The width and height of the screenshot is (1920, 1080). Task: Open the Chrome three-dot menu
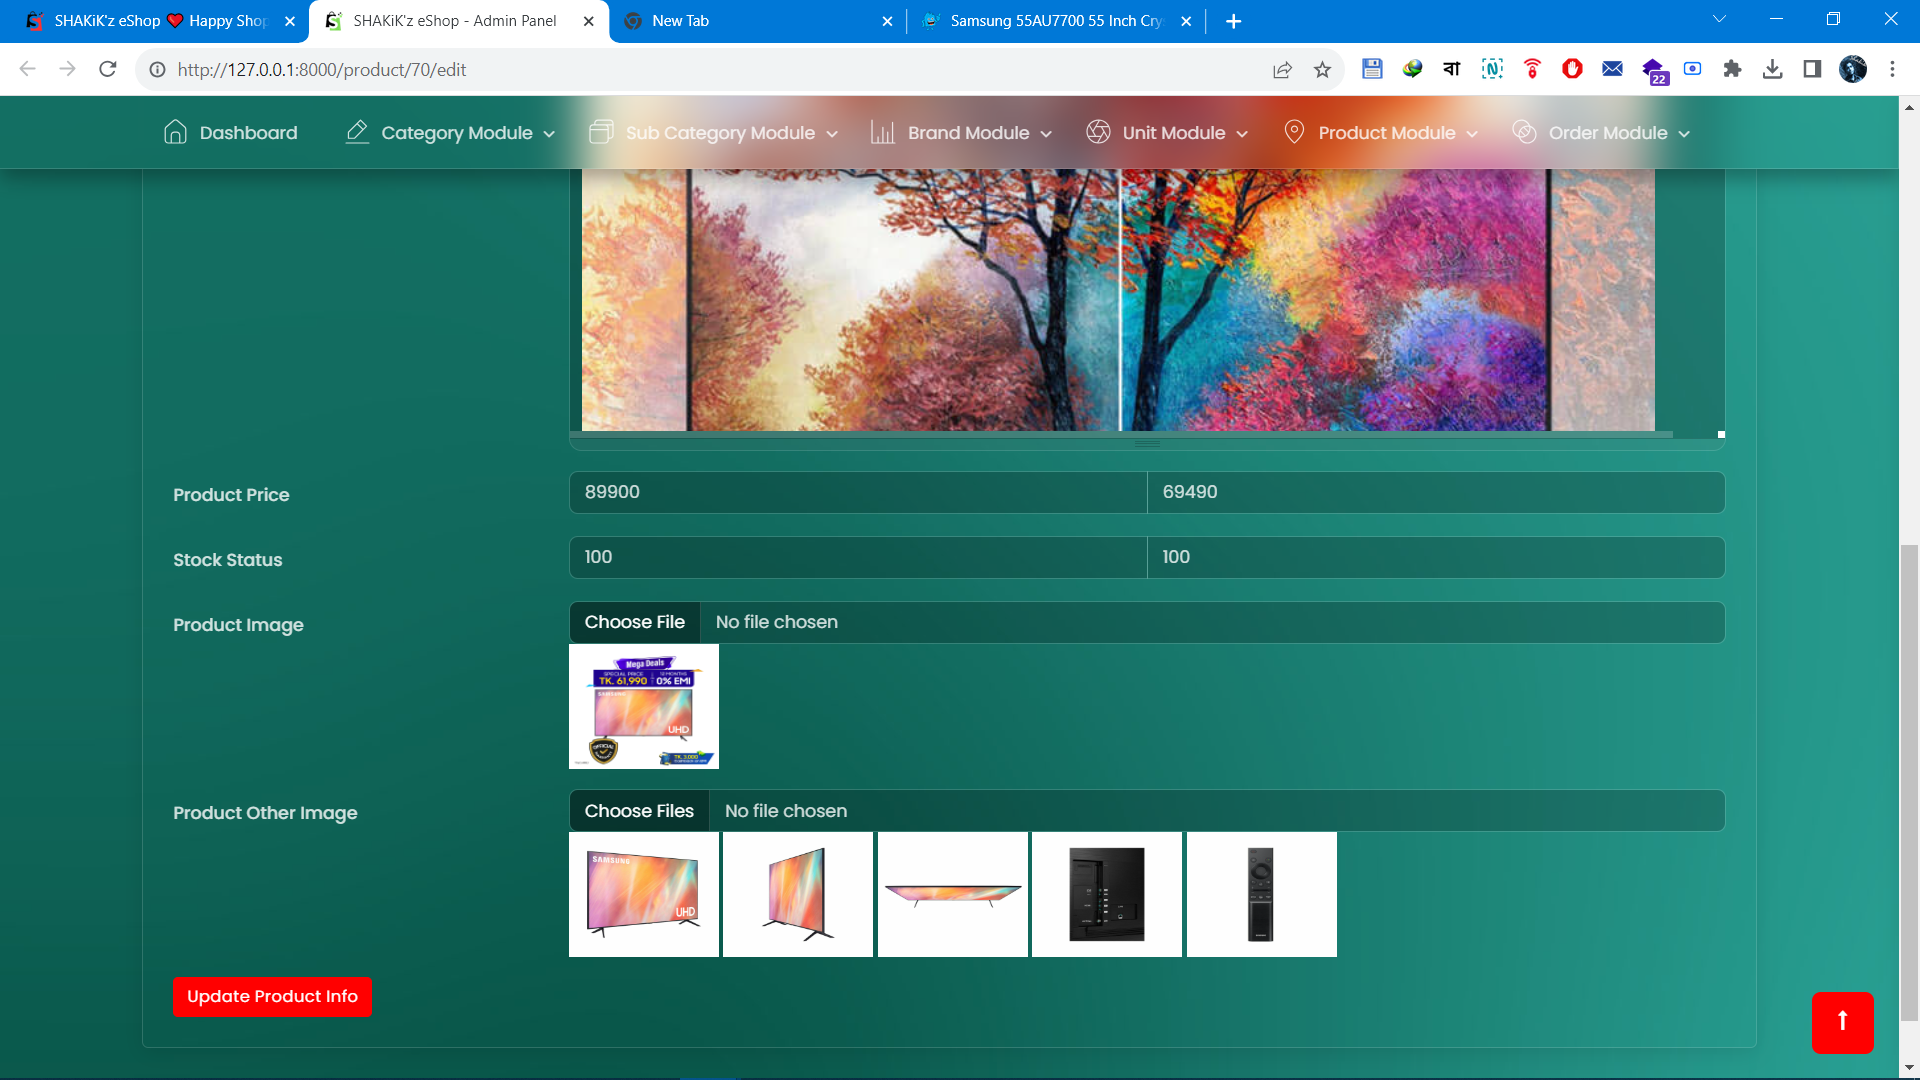tap(1892, 69)
